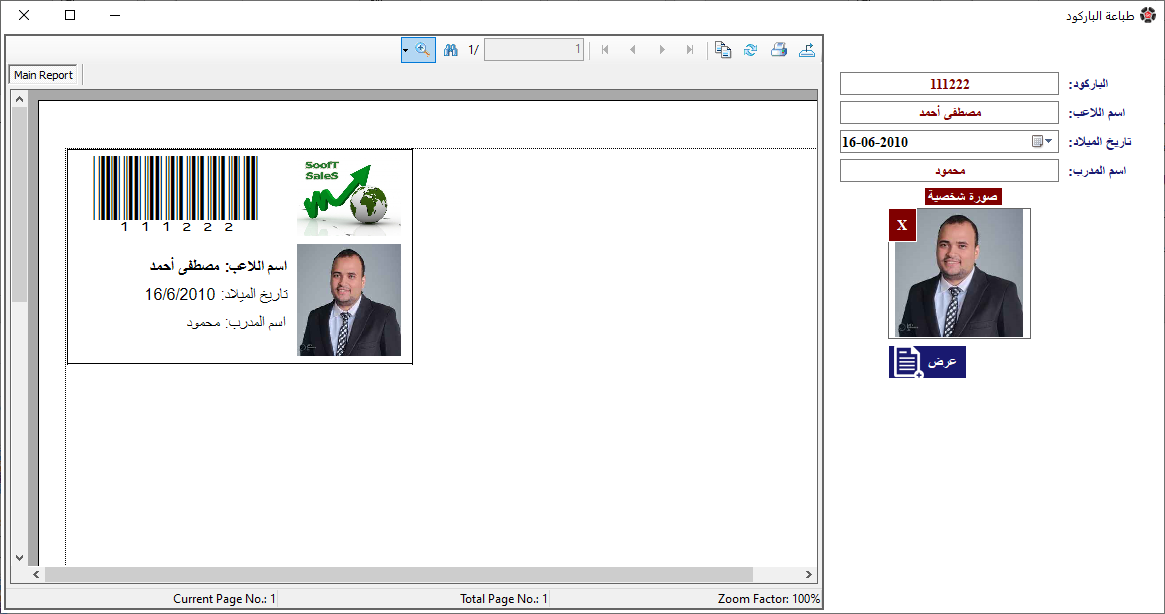Click the coach name field محمود
Viewport: 1165px width, 614px height.
click(x=948, y=171)
